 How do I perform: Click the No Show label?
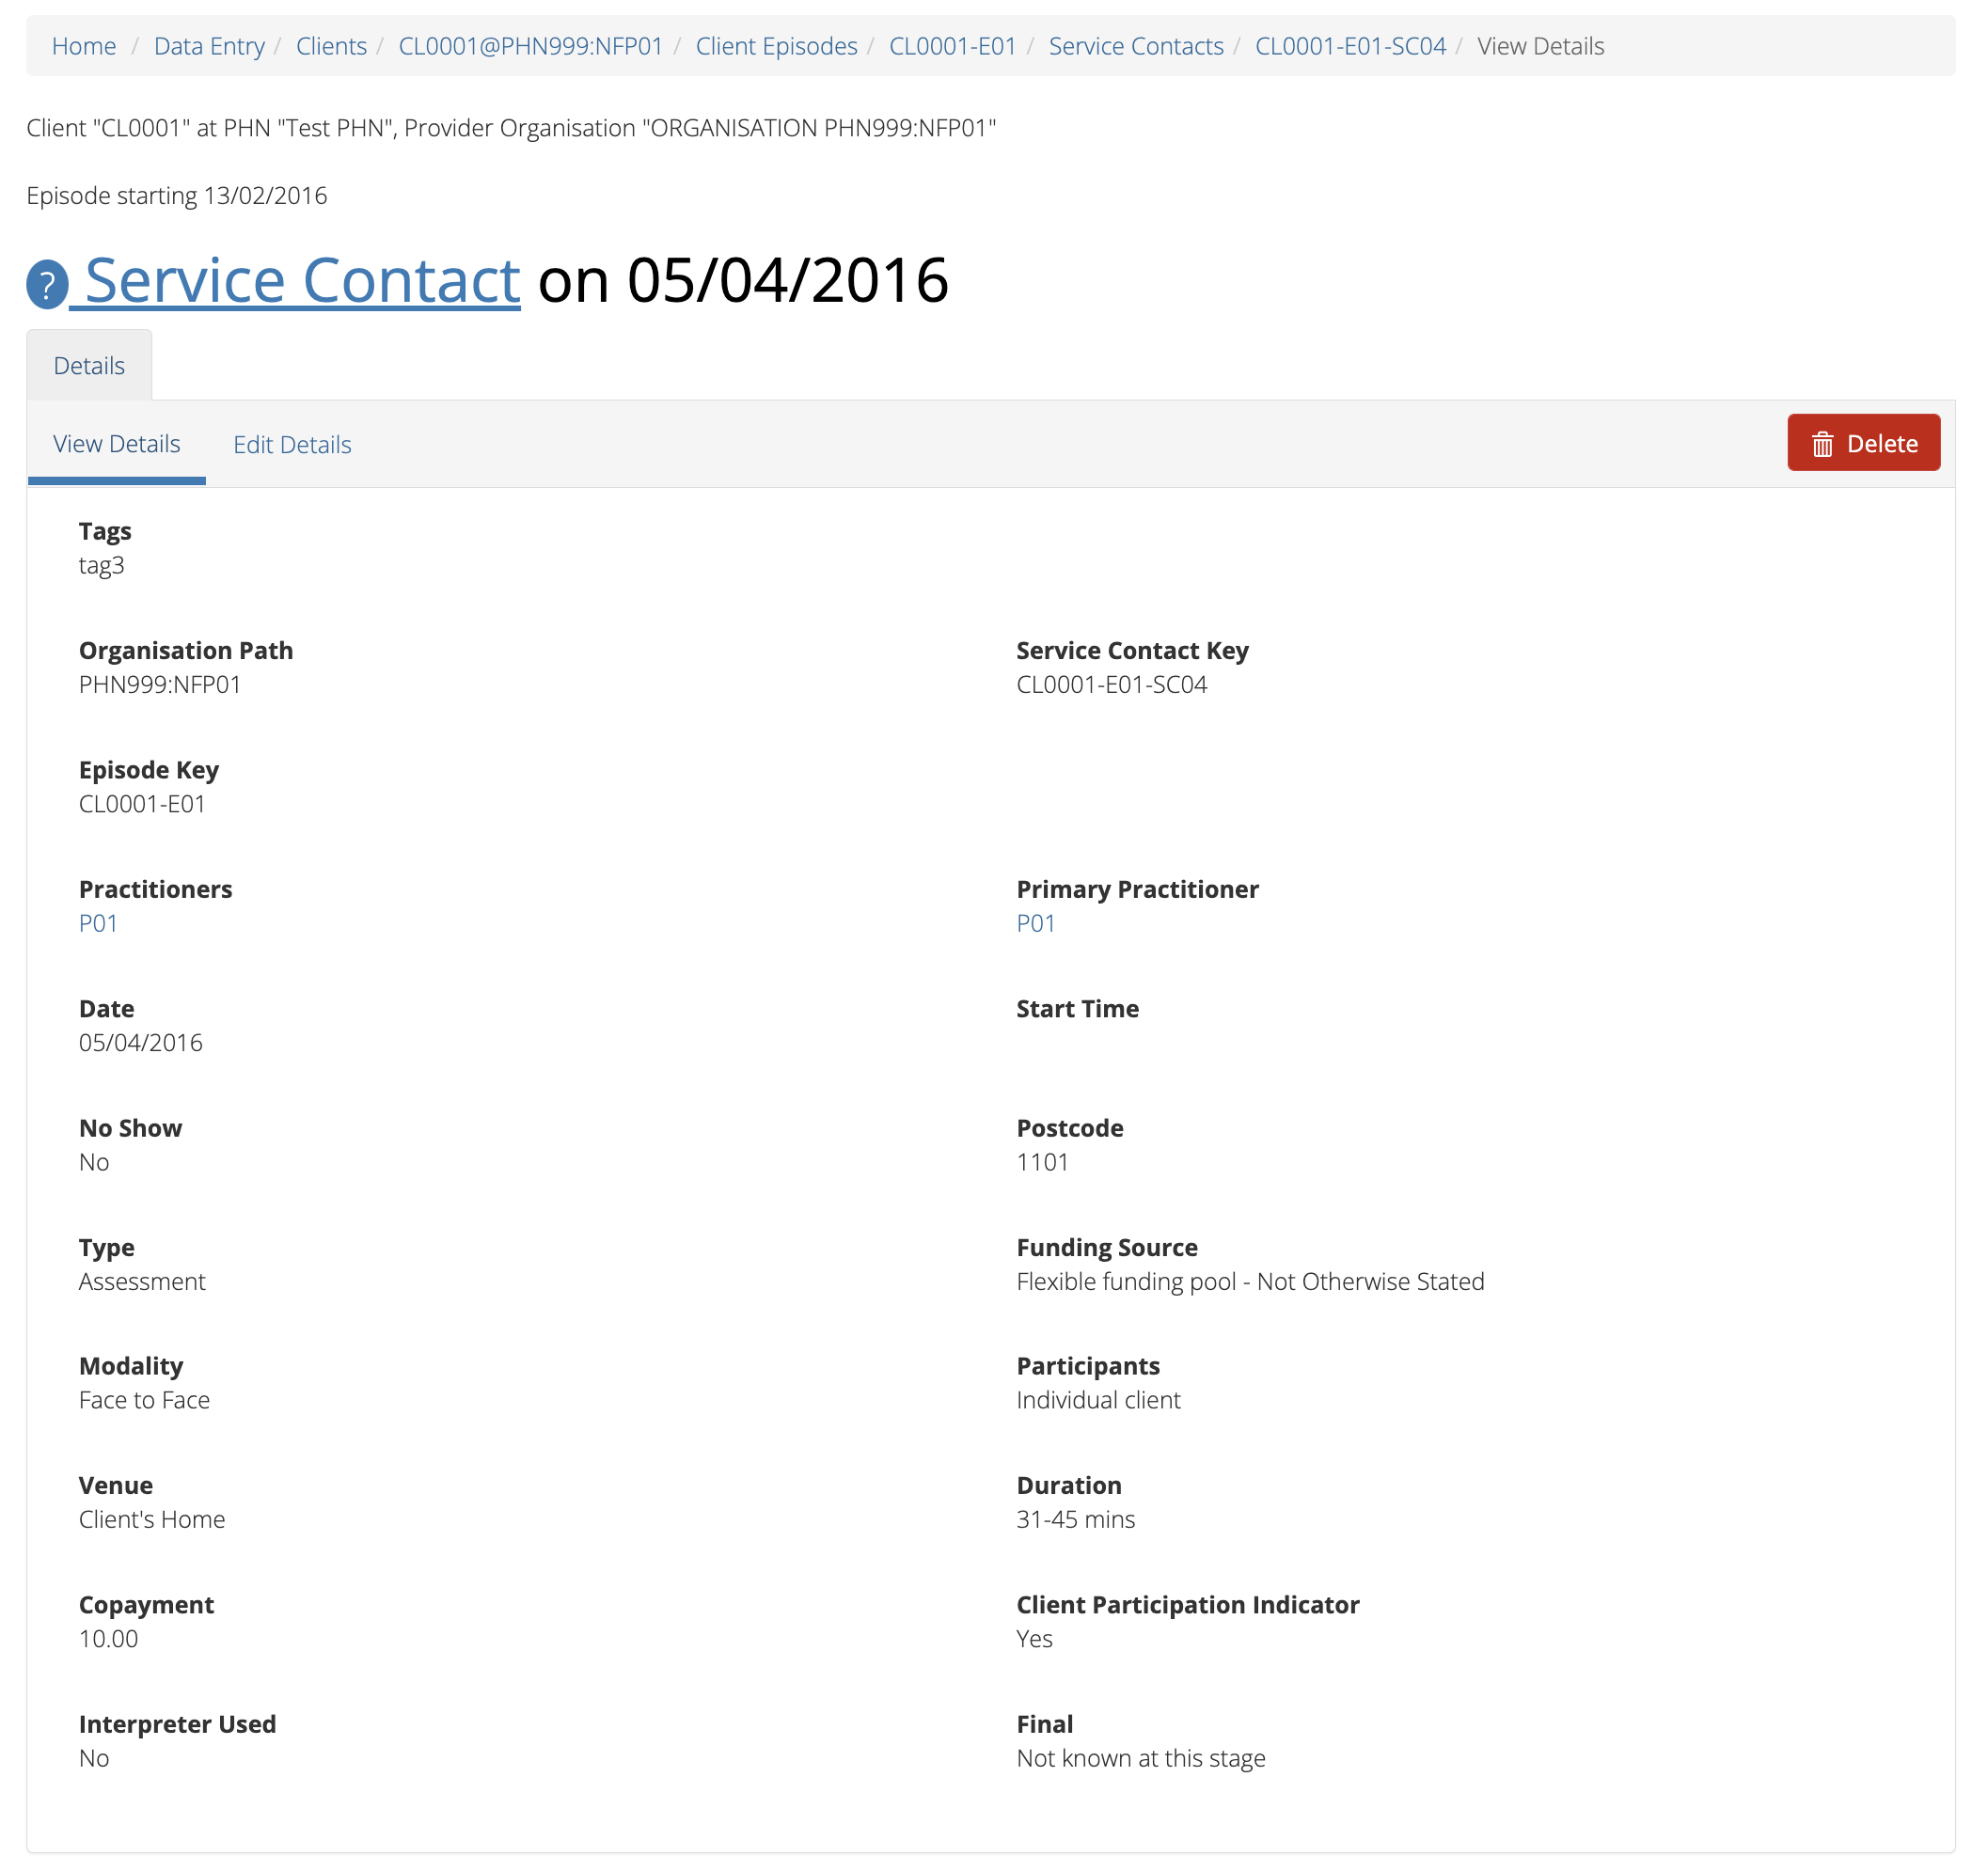pos(130,1128)
